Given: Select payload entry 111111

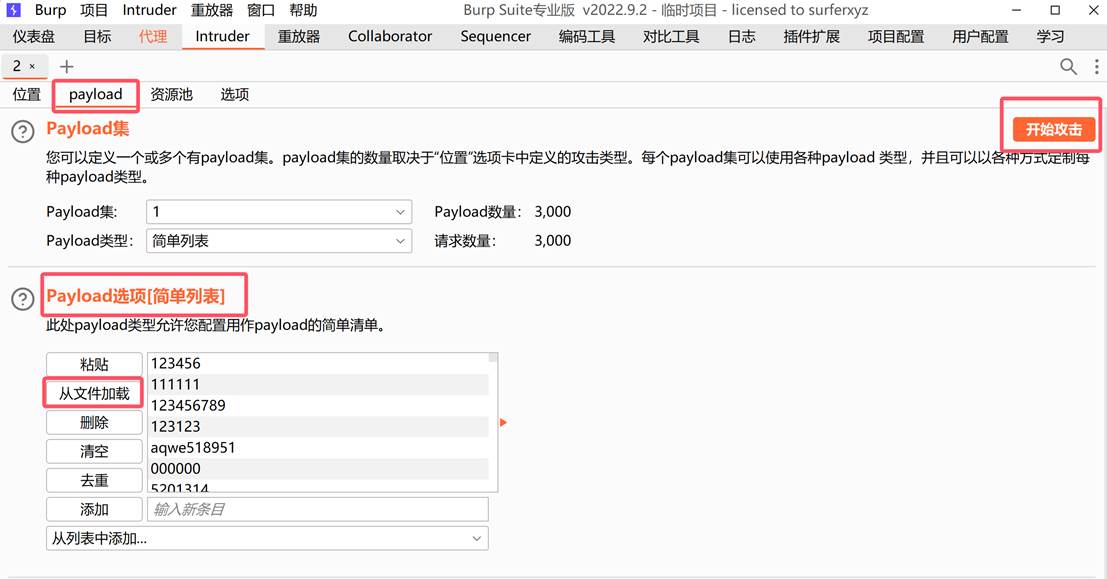Looking at the screenshot, I should pos(318,385).
